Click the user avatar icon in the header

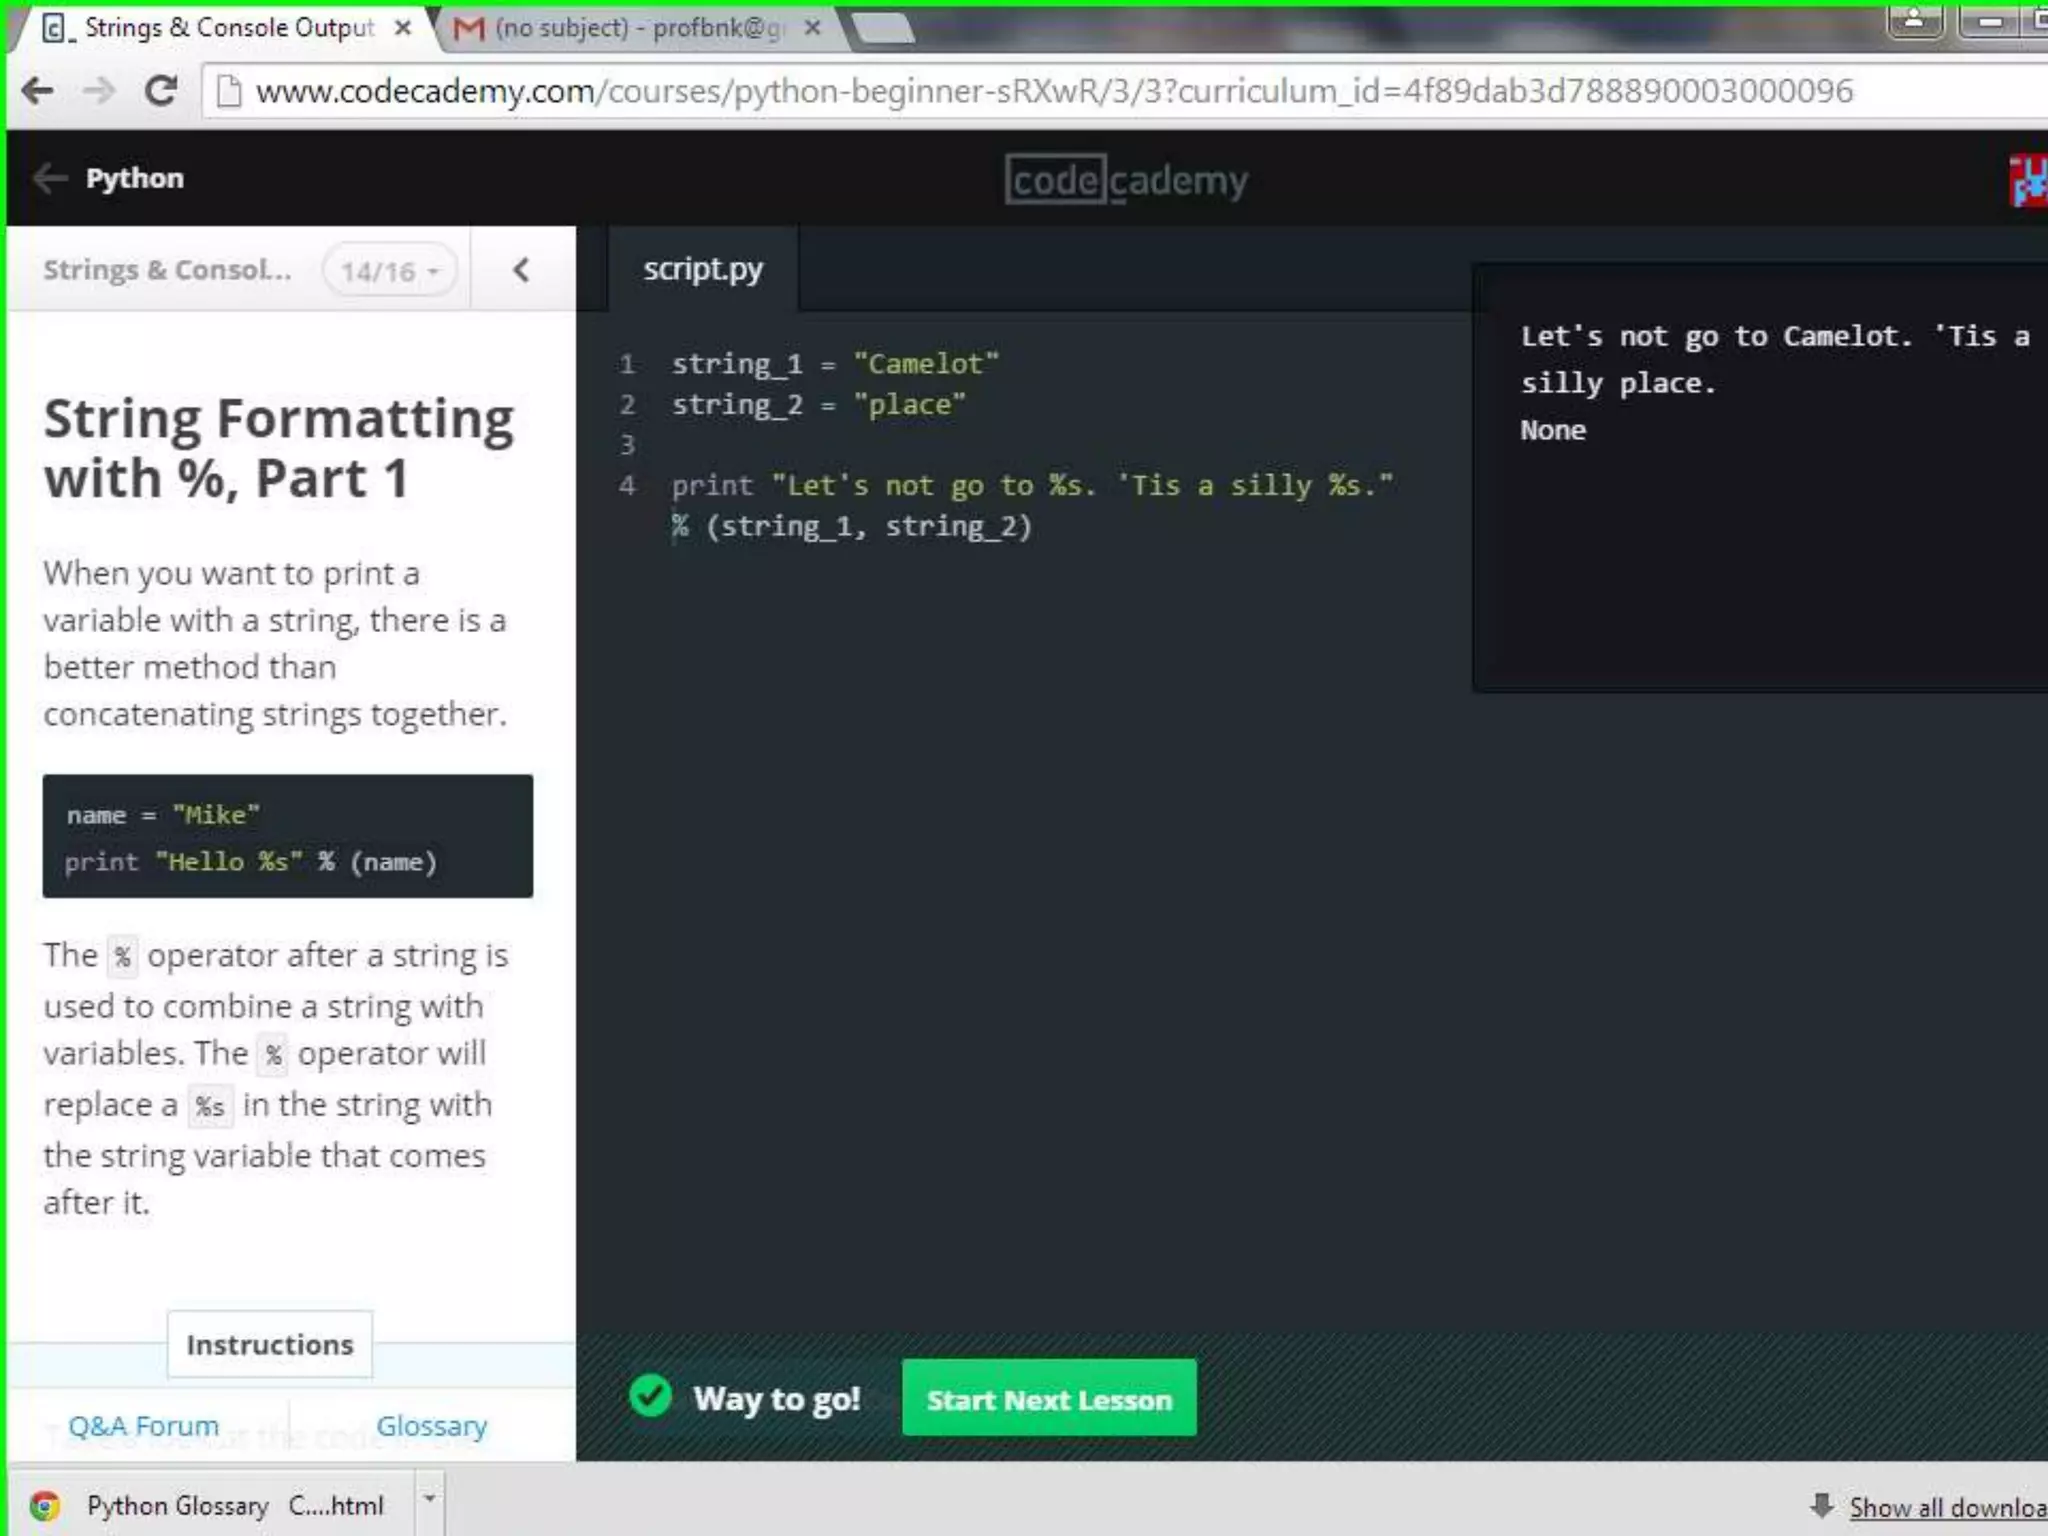click(2030, 181)
